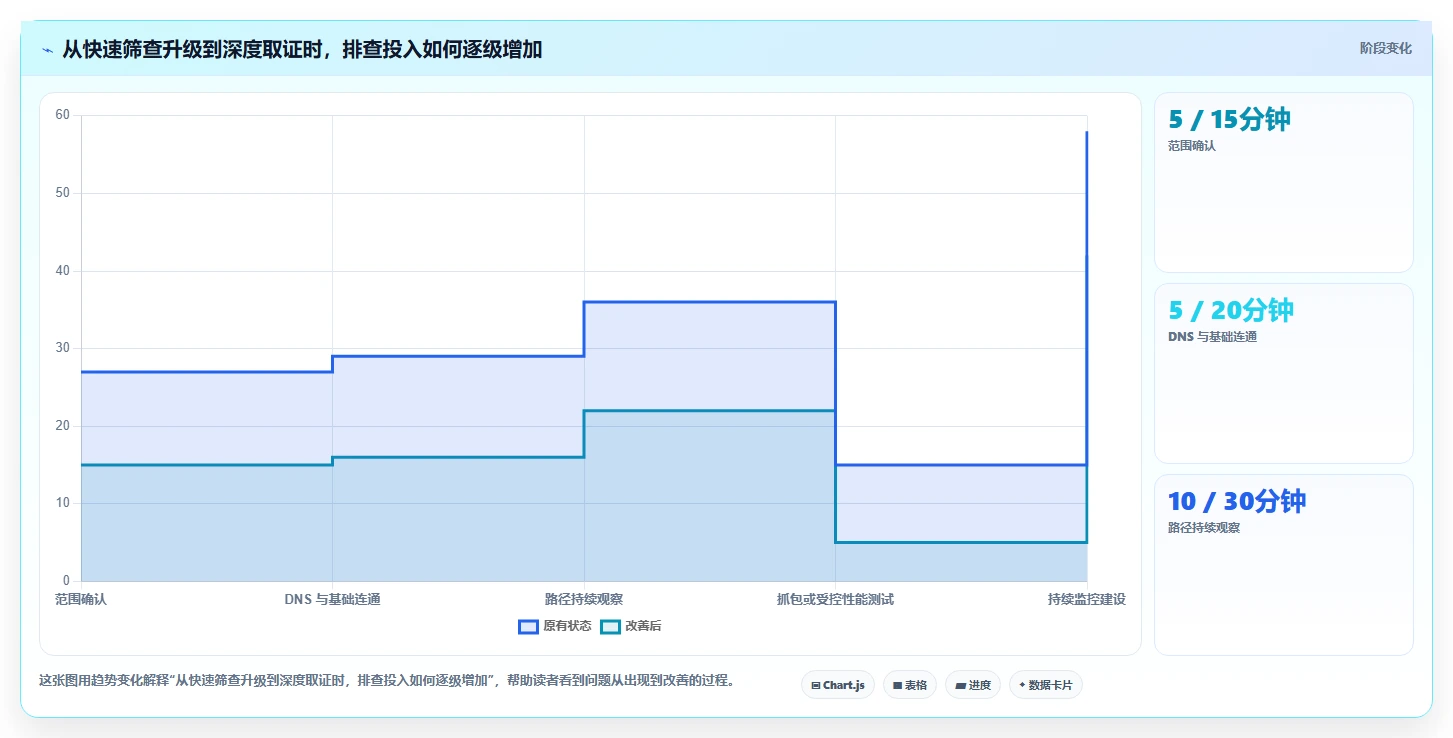Screen dimensions: 1453x738
Task: Click the icon inside the Chart.js pill
Action: coord(816,686)
